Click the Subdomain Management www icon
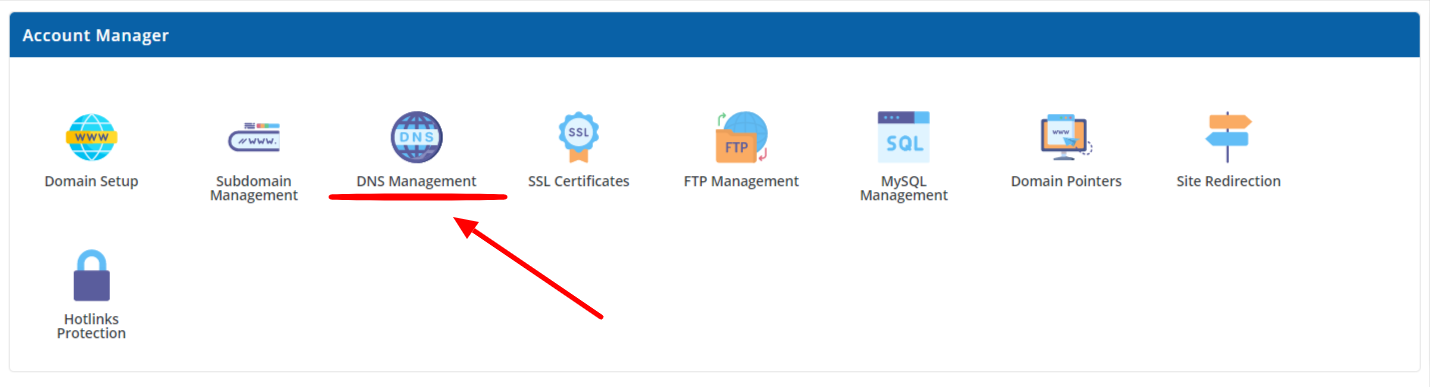This screenshot has width=1430, height=387. [254, 138]
